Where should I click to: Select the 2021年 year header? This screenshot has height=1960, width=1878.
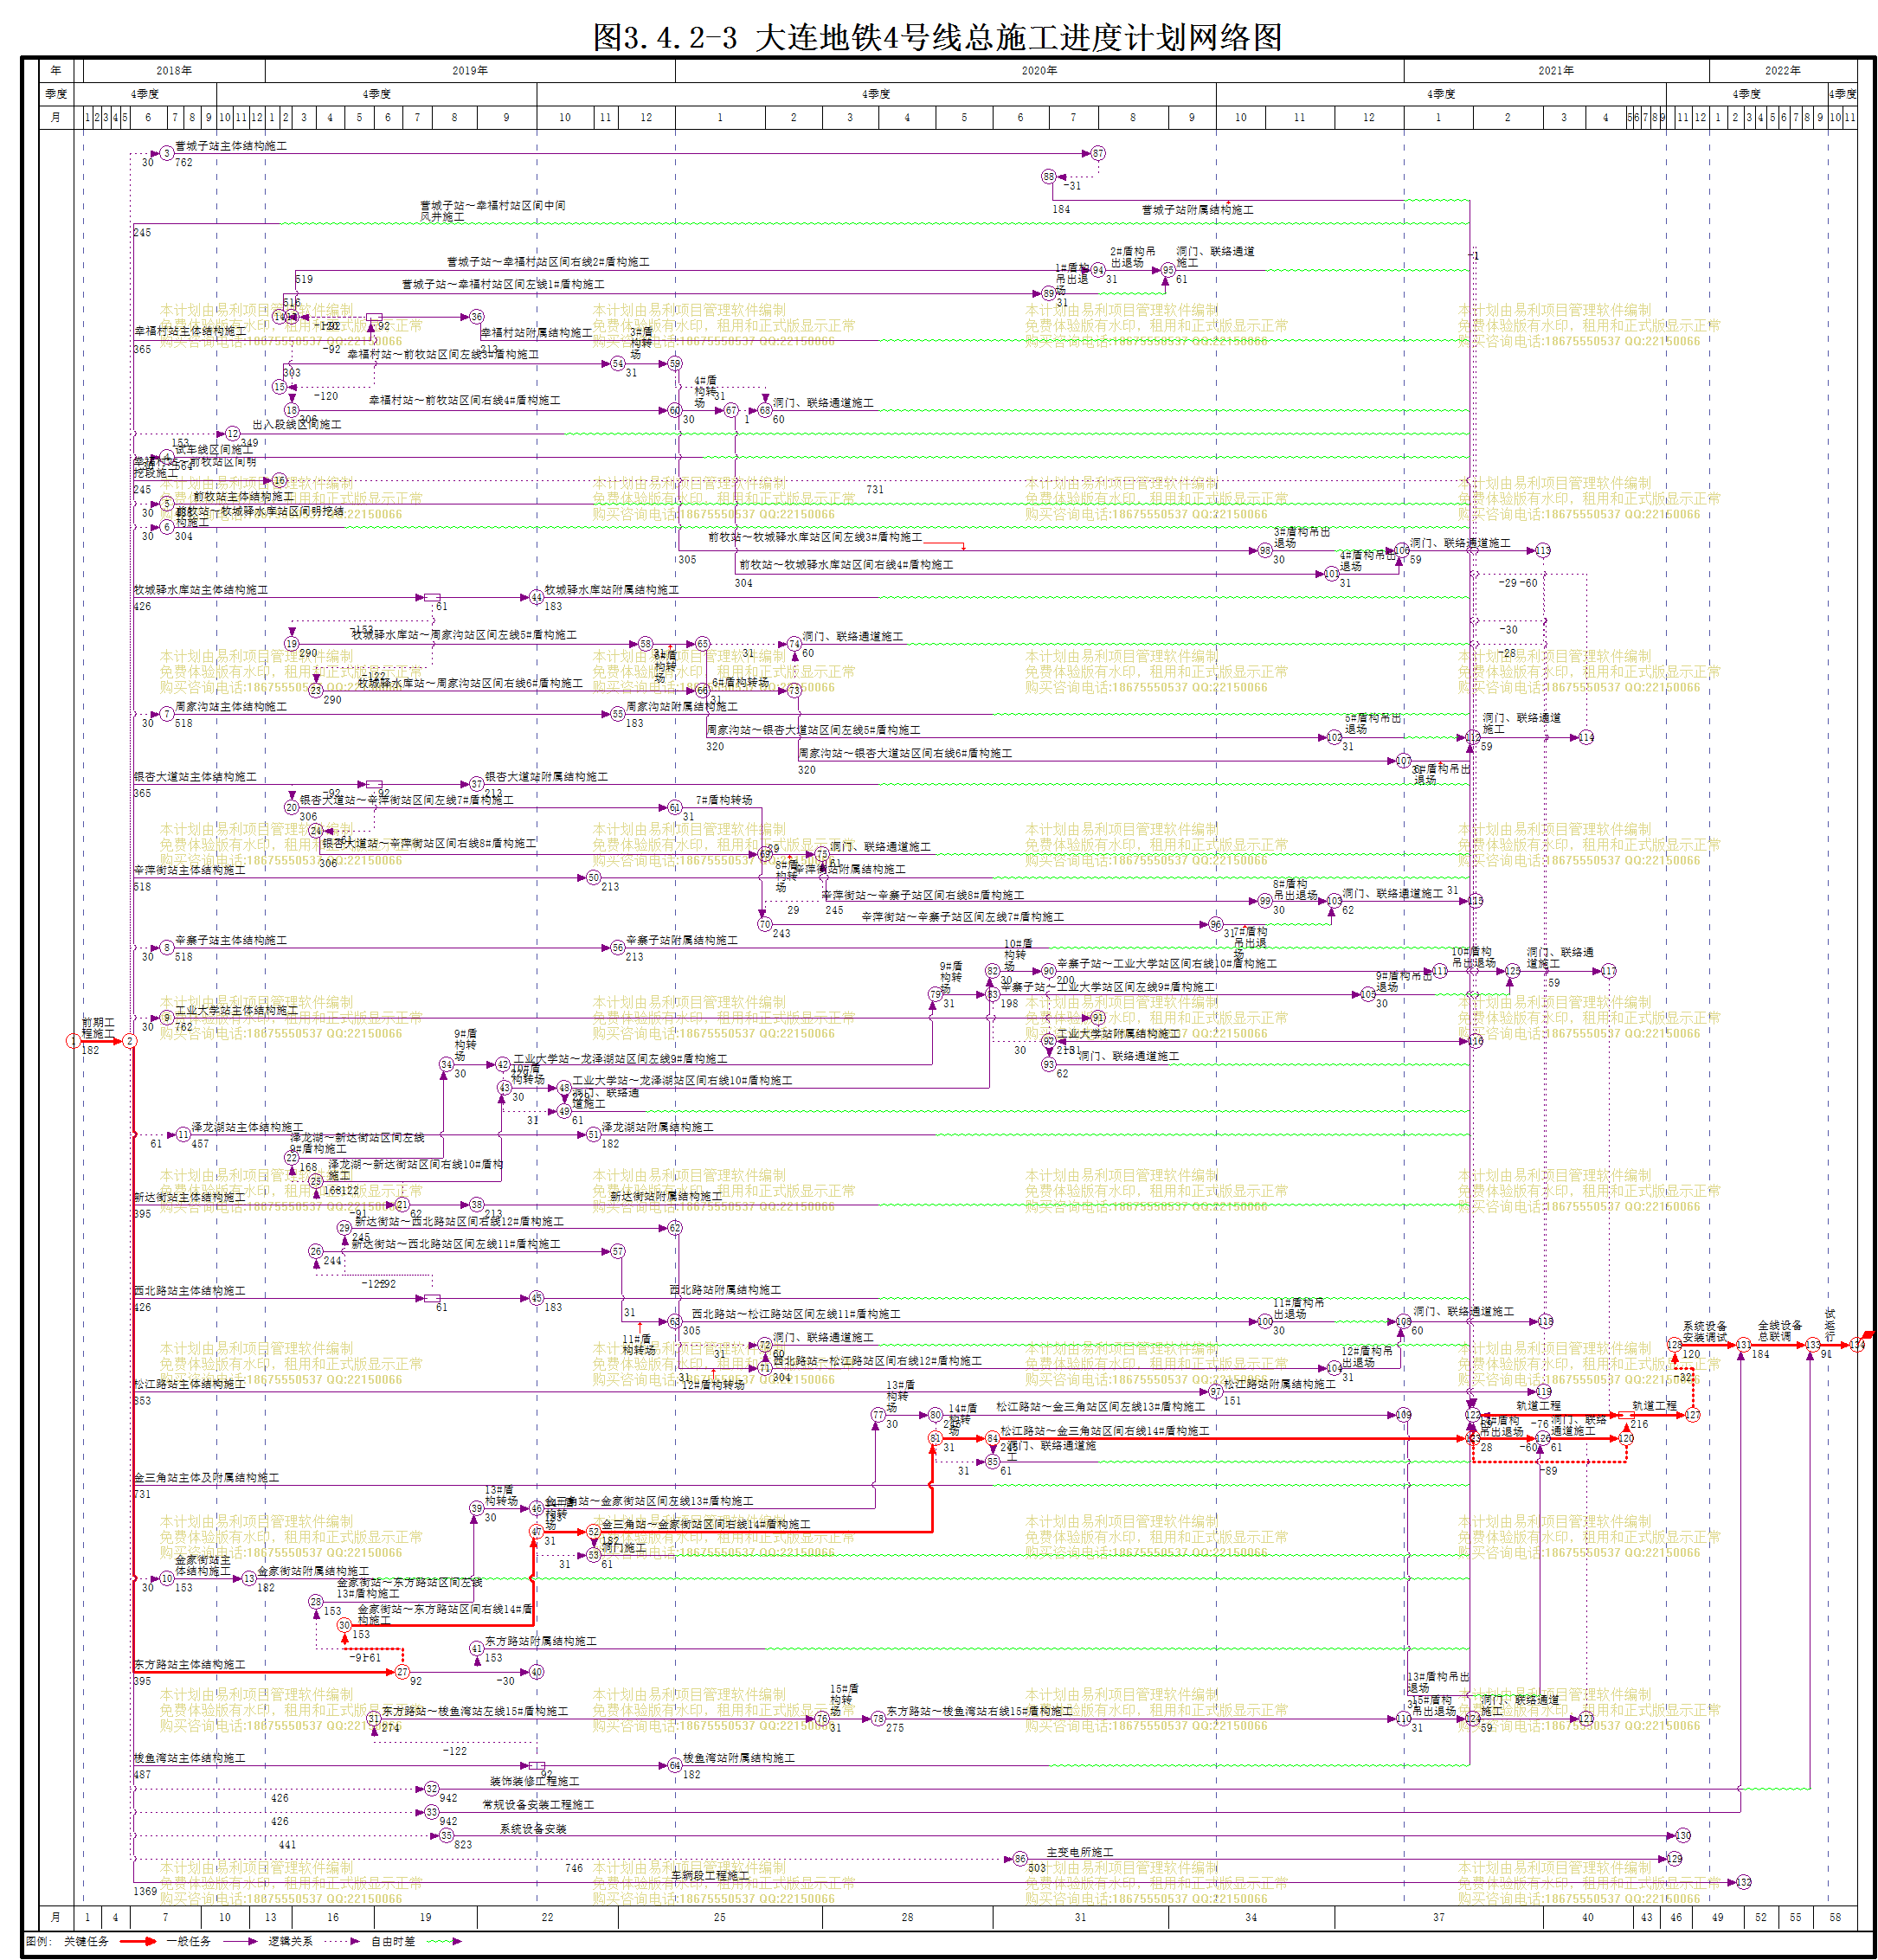point(1556,71)
